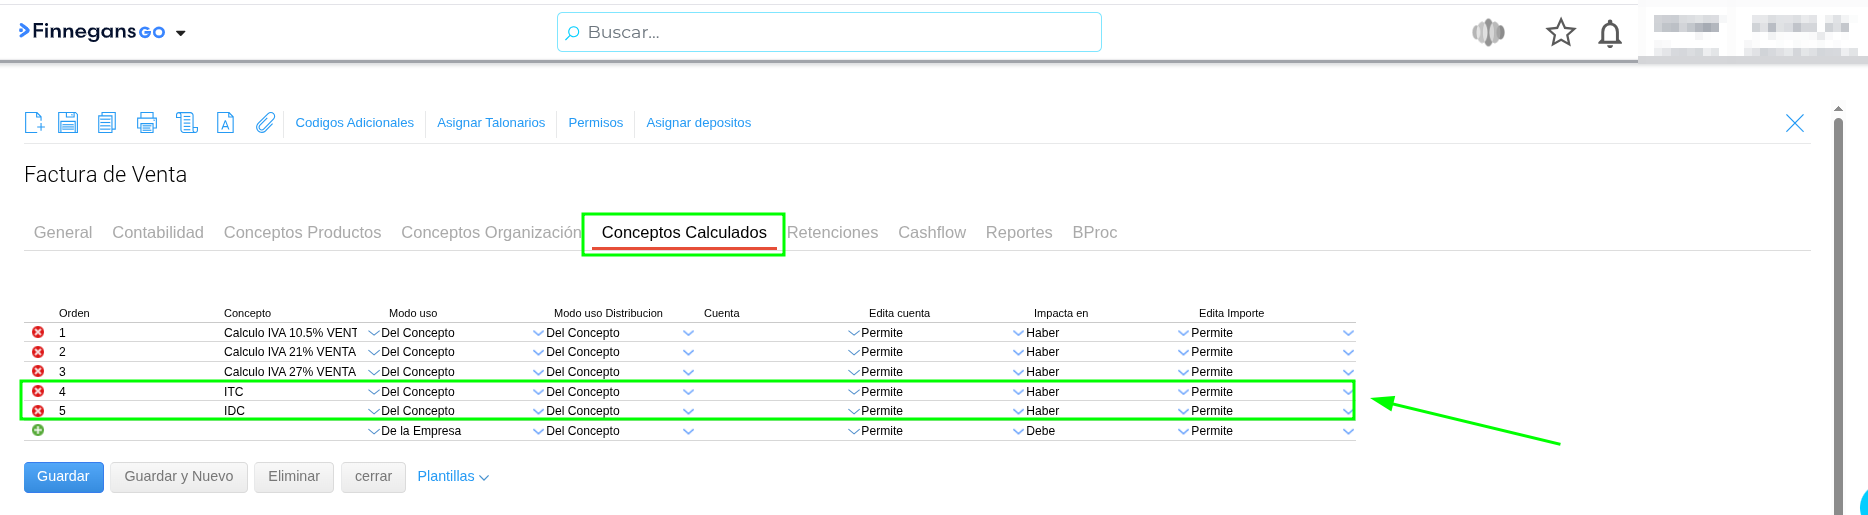Click the copy document icon
1868x515 pixels.
click(107, 122)
